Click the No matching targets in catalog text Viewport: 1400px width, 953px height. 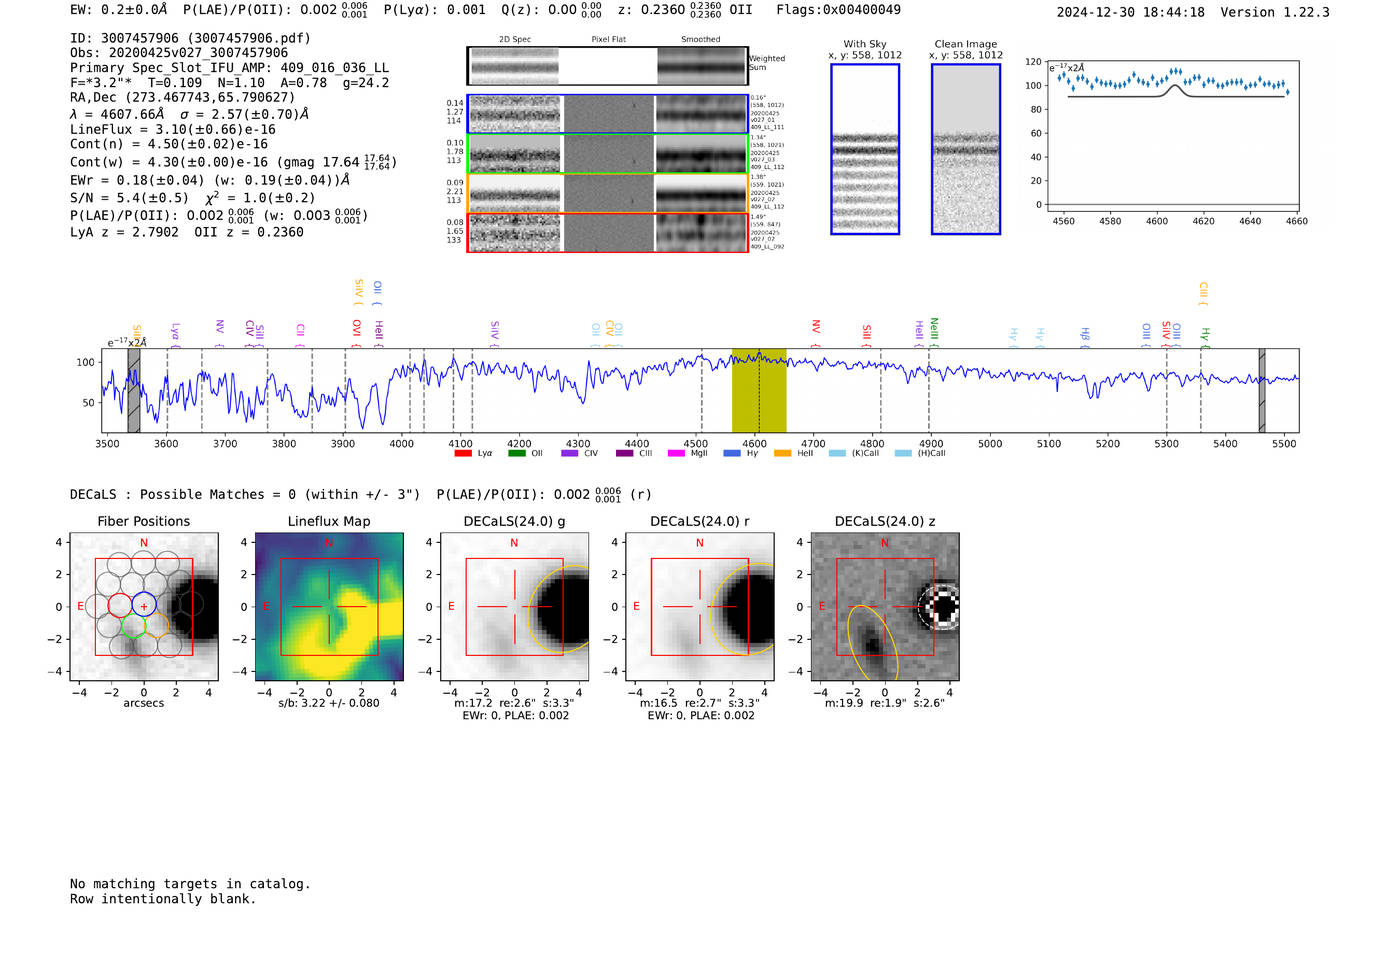click(x=190, y=884)
